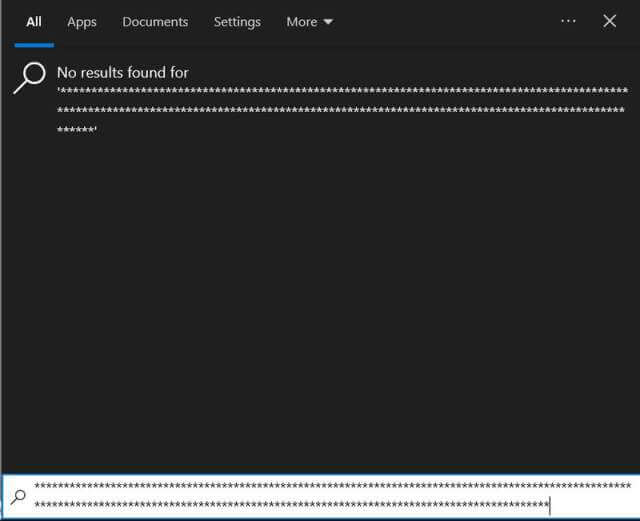This screenshot has width=640, height=521.
Task: Switch to the All search tab
Action: click(x=34, y=21)
